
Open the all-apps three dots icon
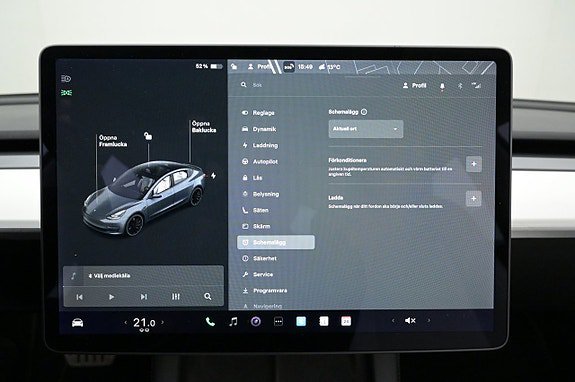278,322
